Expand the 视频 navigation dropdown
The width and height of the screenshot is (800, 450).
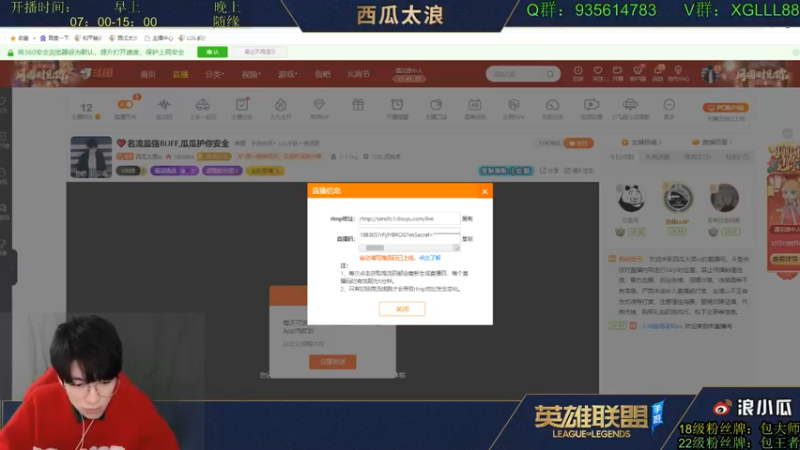point(251,74)
